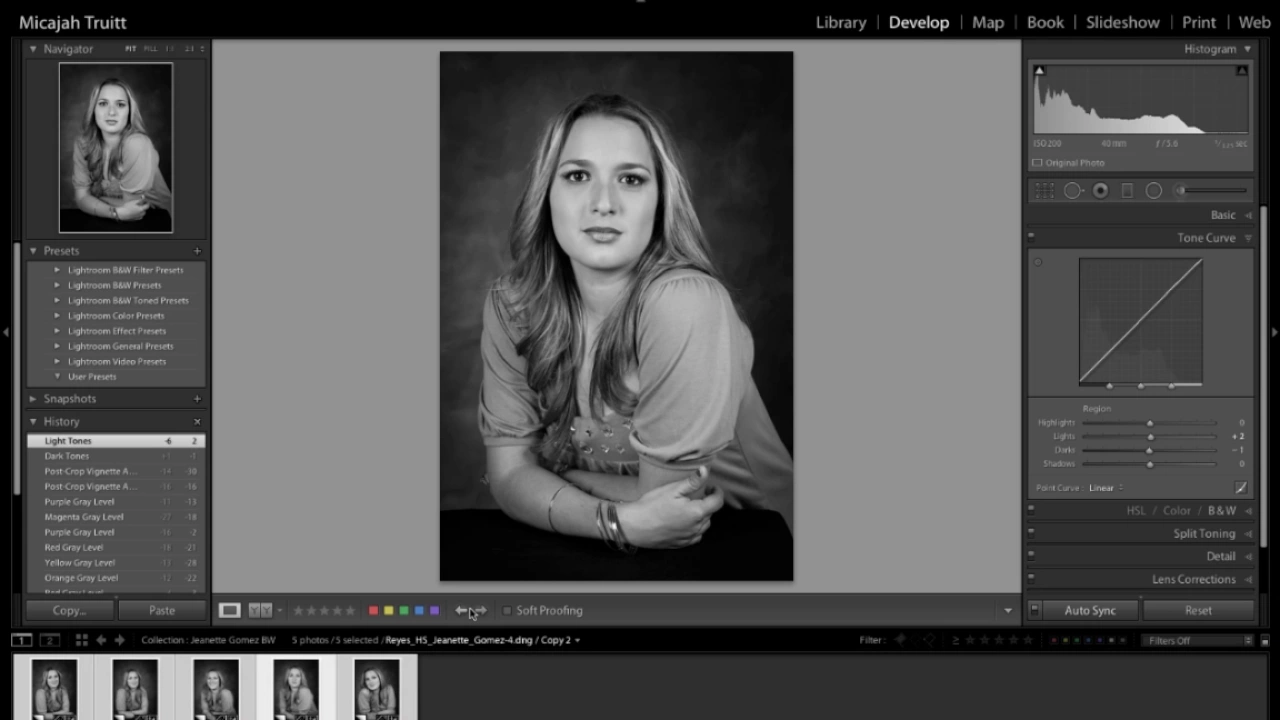1280x720 pixels.
Task: Enable the Soft Proofing checkbox
Action: pos(507,610)
